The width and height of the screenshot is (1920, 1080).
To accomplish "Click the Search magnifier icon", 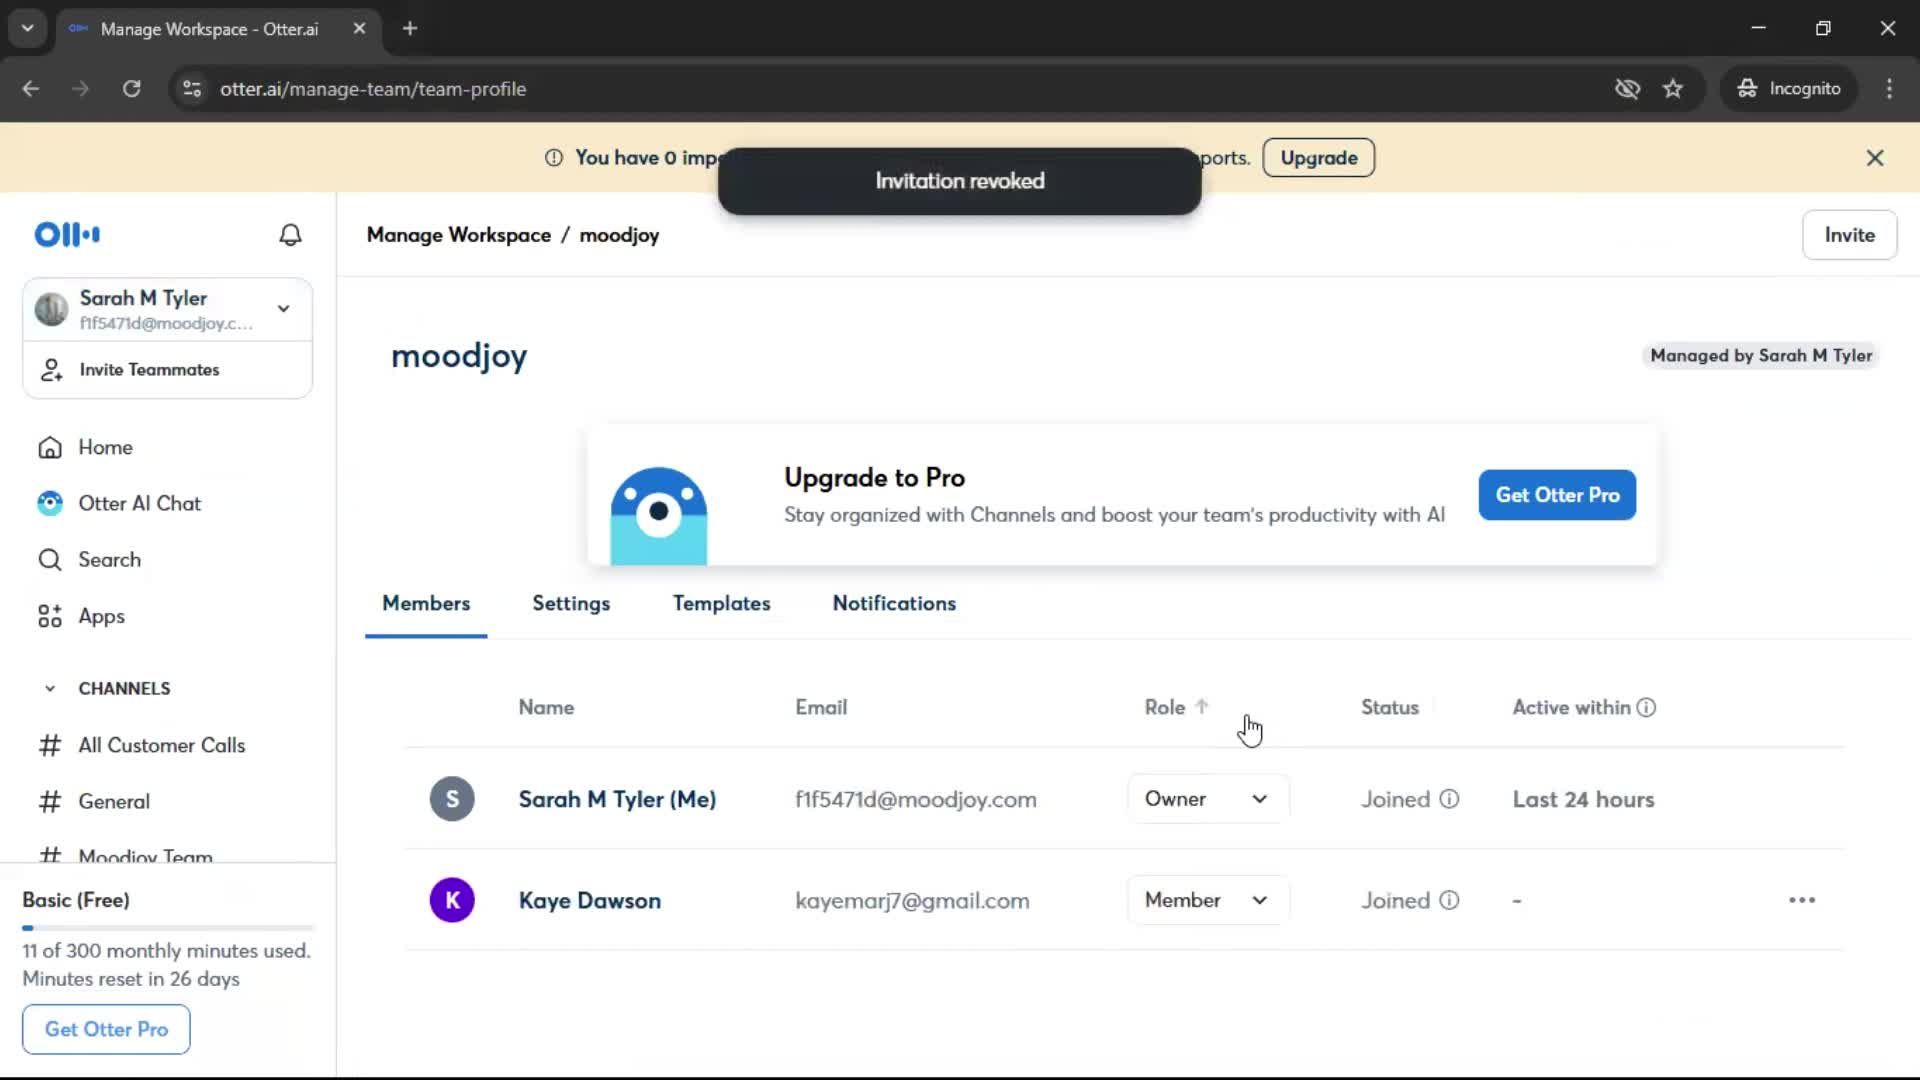I will [50, 560].
